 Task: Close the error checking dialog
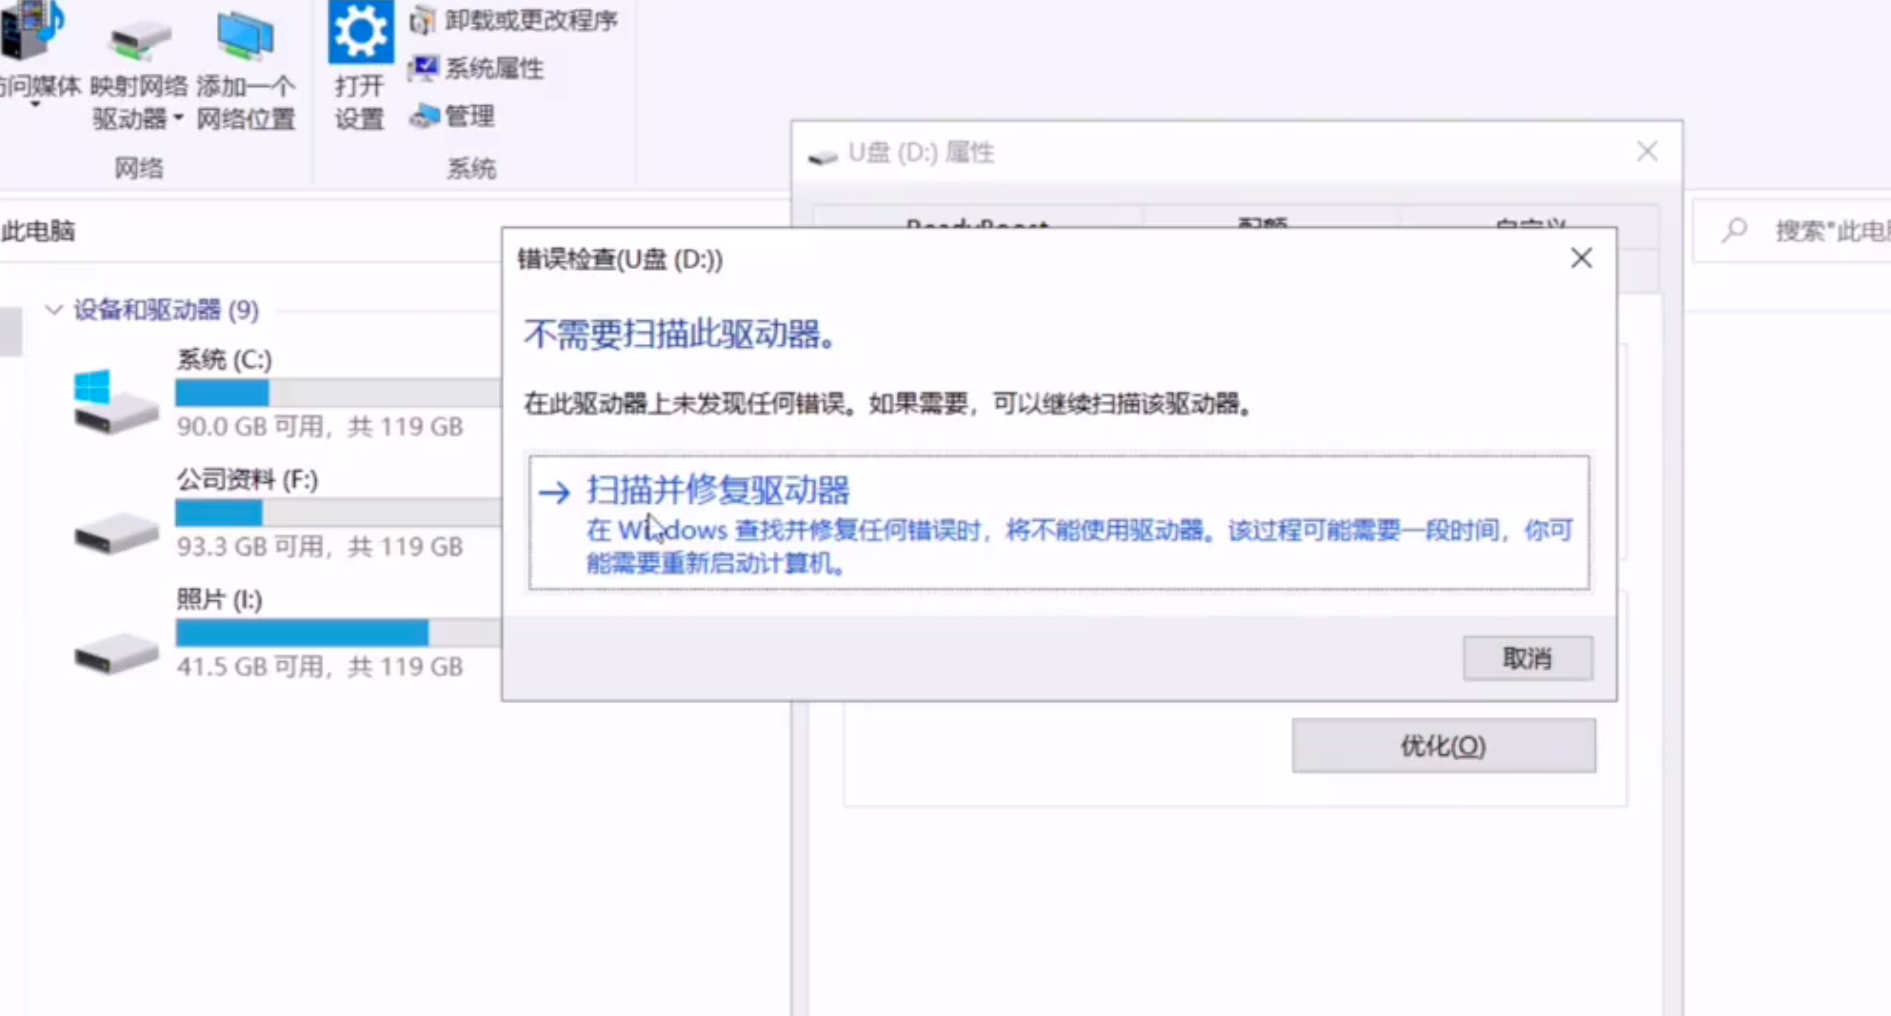coord(1581,258)
